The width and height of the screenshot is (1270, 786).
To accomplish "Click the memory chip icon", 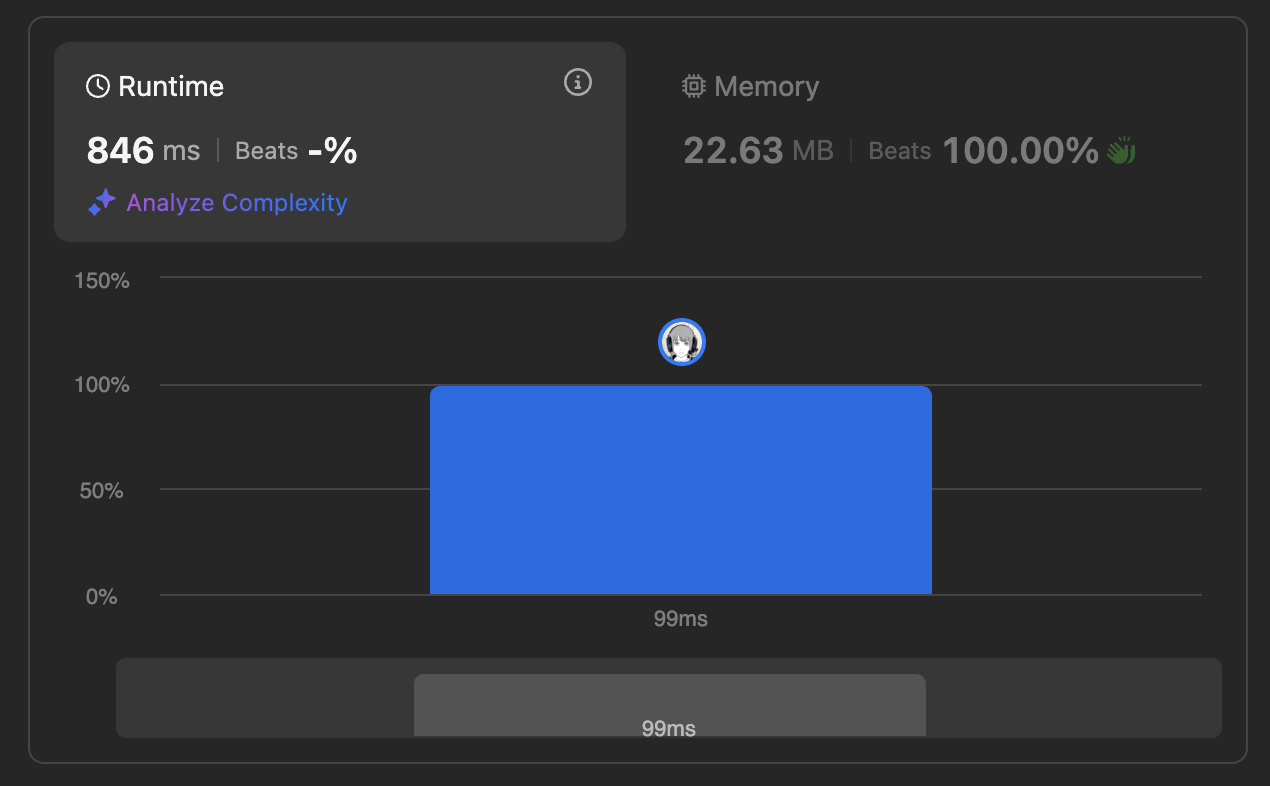I will [693, 87].
